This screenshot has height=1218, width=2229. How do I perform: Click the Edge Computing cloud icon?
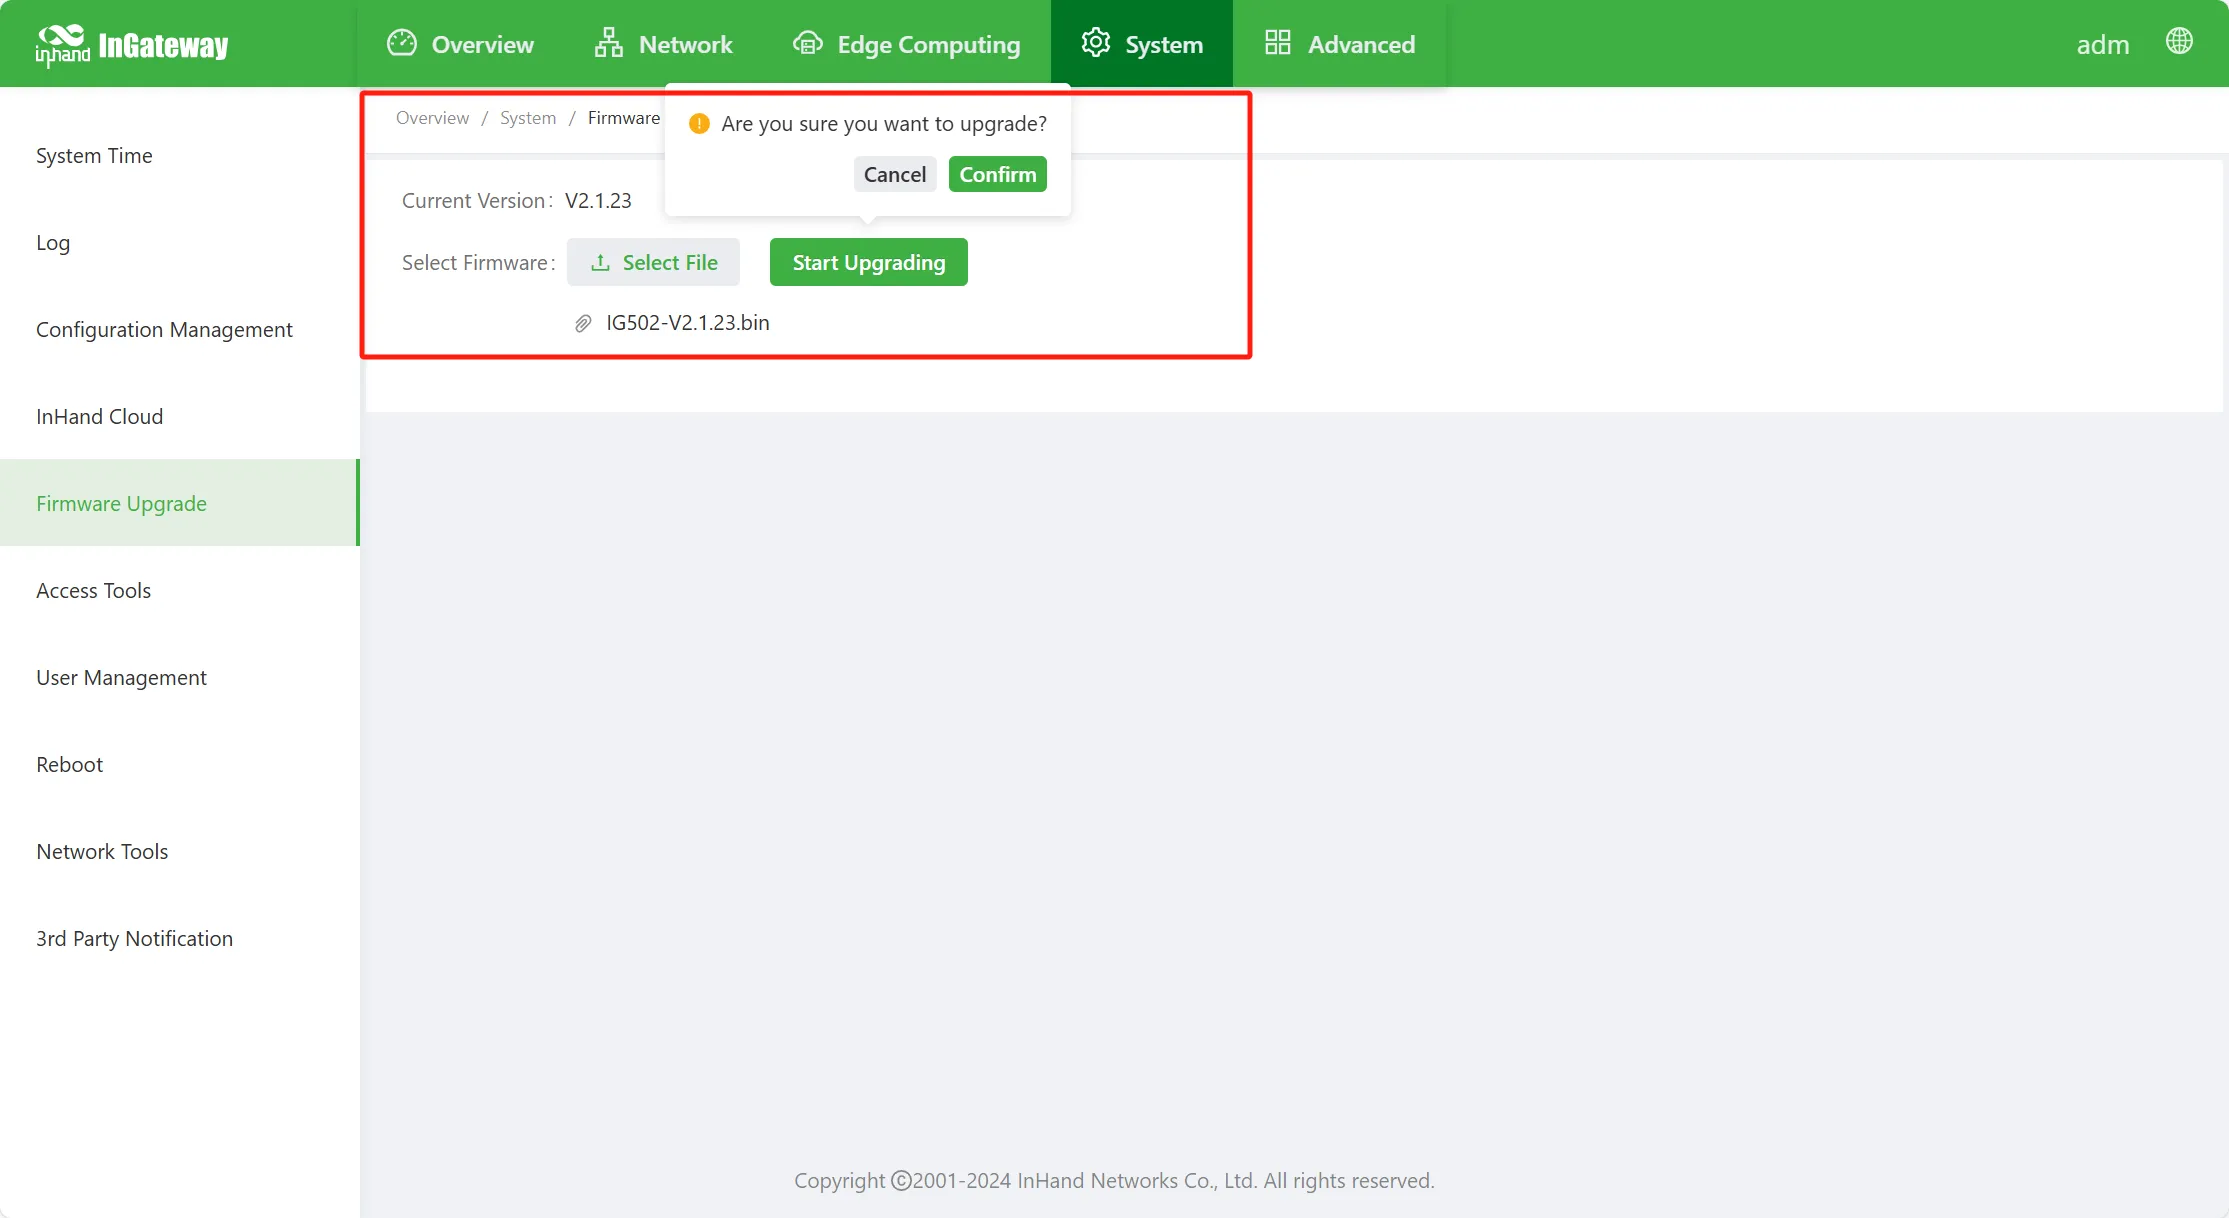(x=808, y=43)
